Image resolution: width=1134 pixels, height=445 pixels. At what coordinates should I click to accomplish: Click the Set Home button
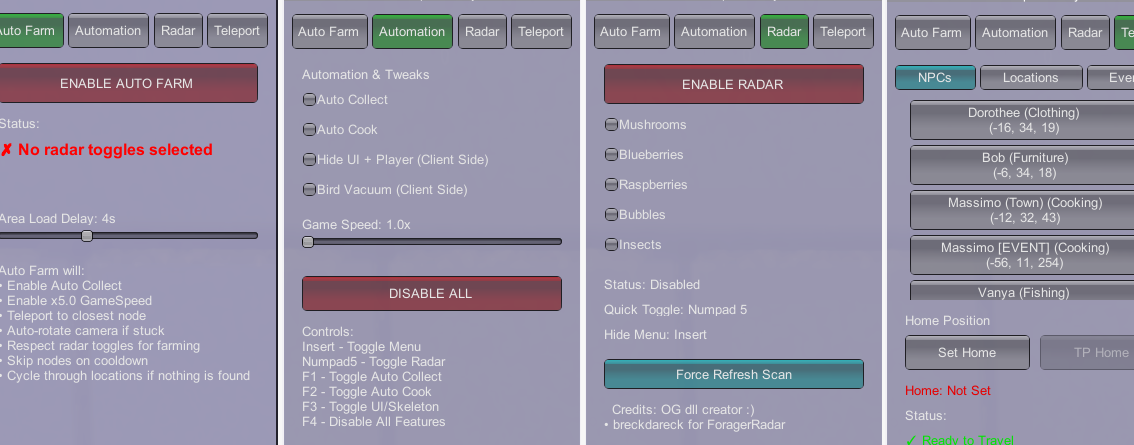tap(967, 352)
